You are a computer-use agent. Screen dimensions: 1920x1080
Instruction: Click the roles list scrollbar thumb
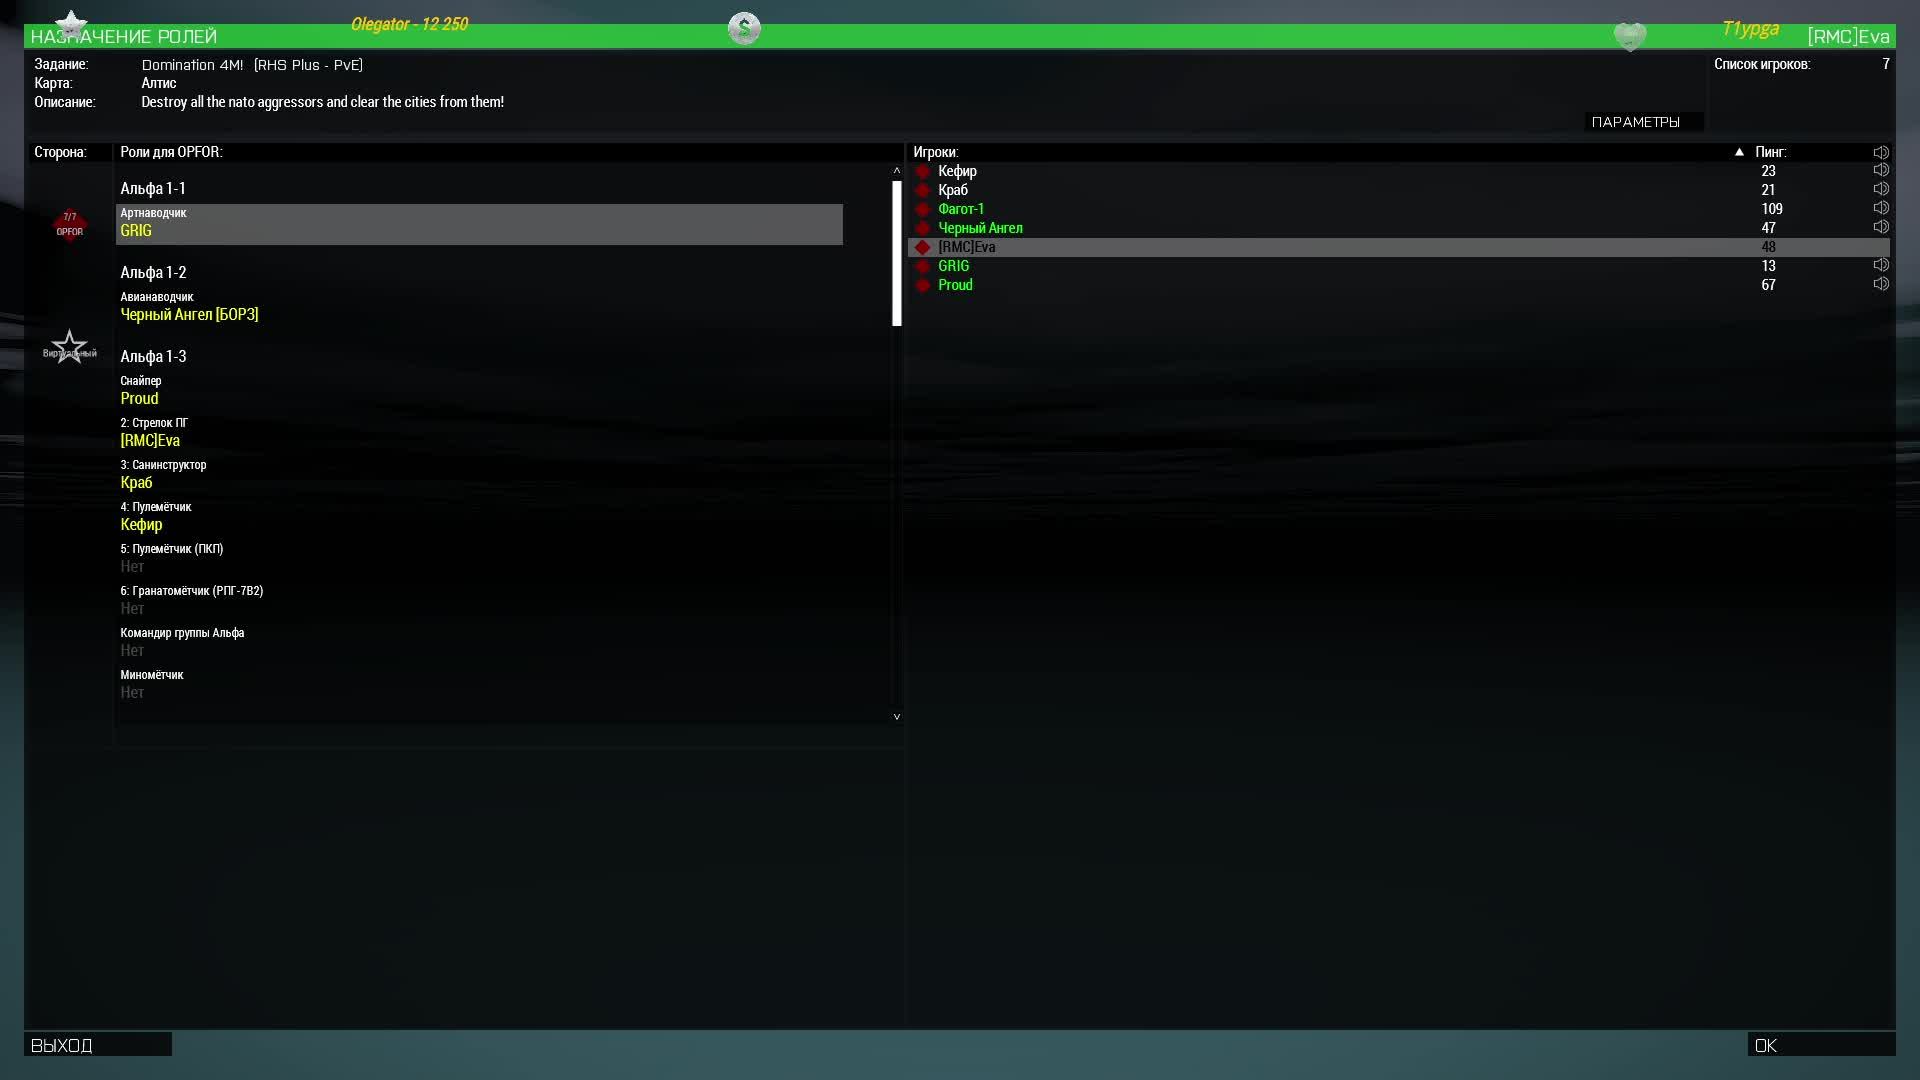(x=897, y=253)
